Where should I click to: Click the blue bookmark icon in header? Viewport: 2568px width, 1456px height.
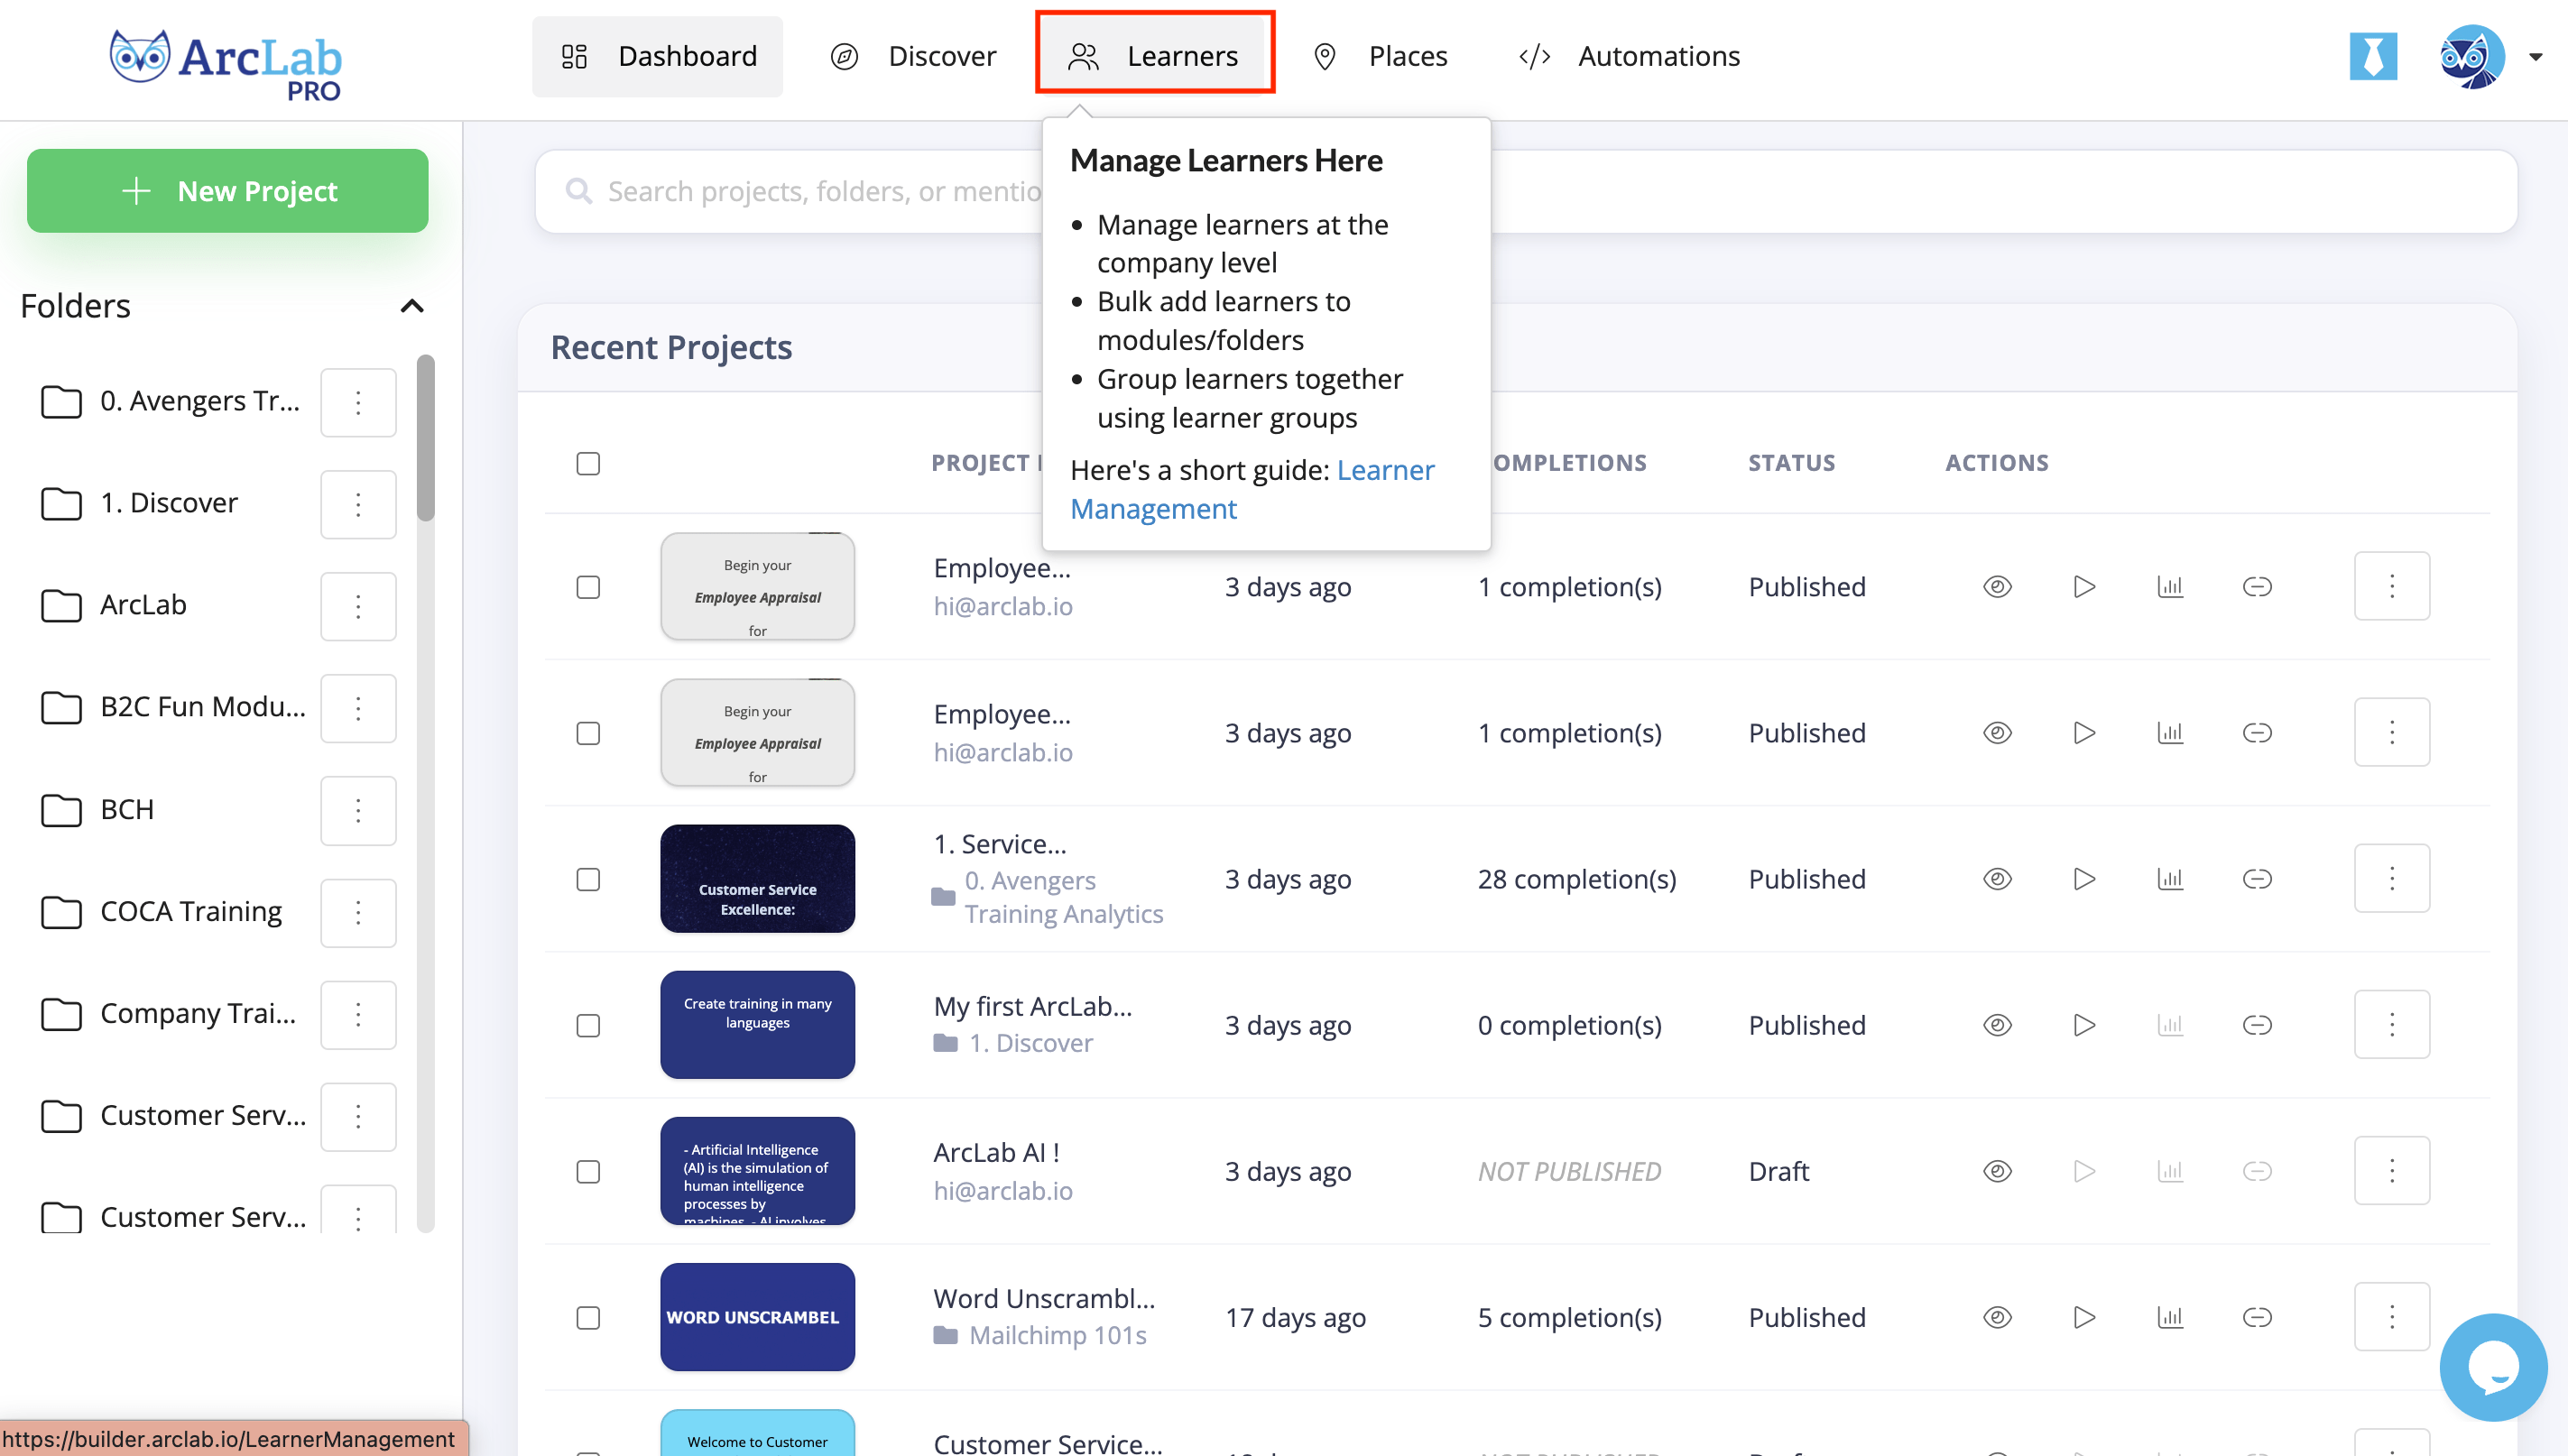point(2373,56)
